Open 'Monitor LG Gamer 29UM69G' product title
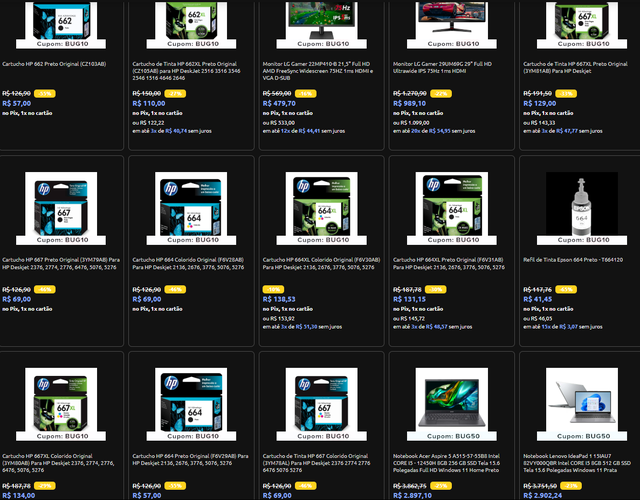Screen dimensions: 640x500 (x=442, y=67)
